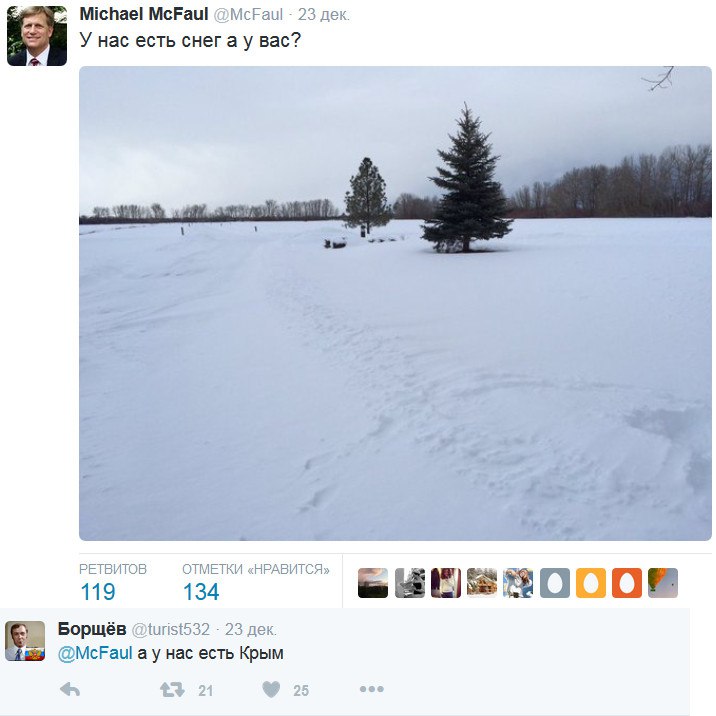Click the reply arrow under Борщёв's tweet
Image resolution: width=716 pixels, height=716 pixels.
[70, 689]
